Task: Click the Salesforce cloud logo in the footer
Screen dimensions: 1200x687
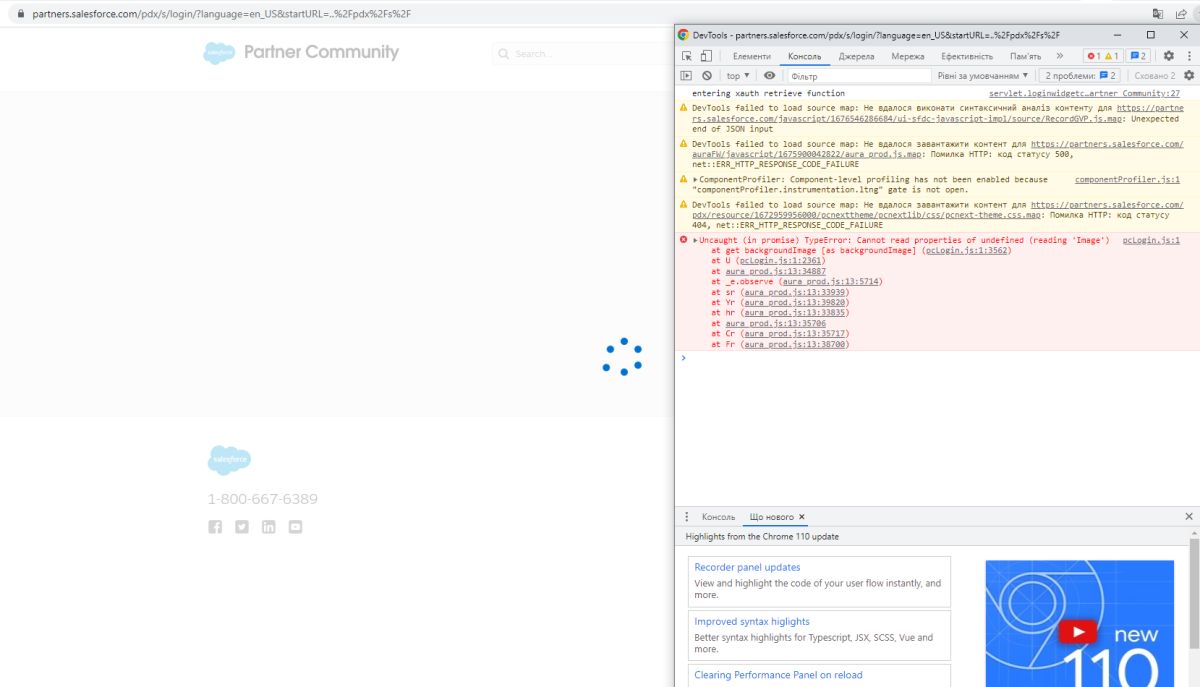Action: click(x=229, y=460)
